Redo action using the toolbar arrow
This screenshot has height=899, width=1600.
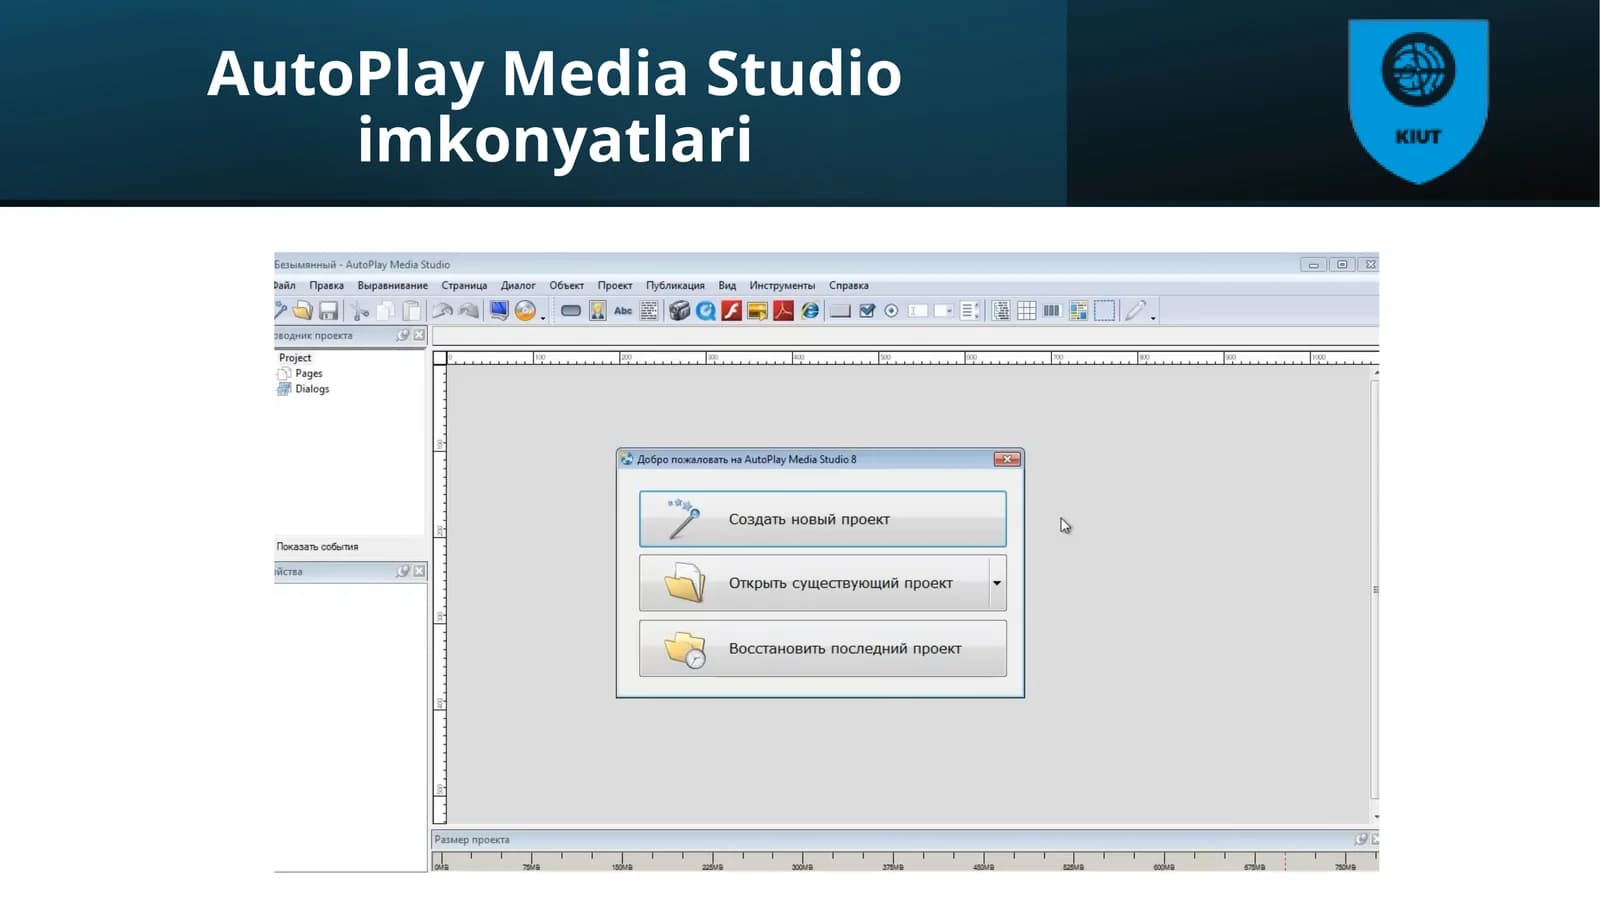click(468, 311)
